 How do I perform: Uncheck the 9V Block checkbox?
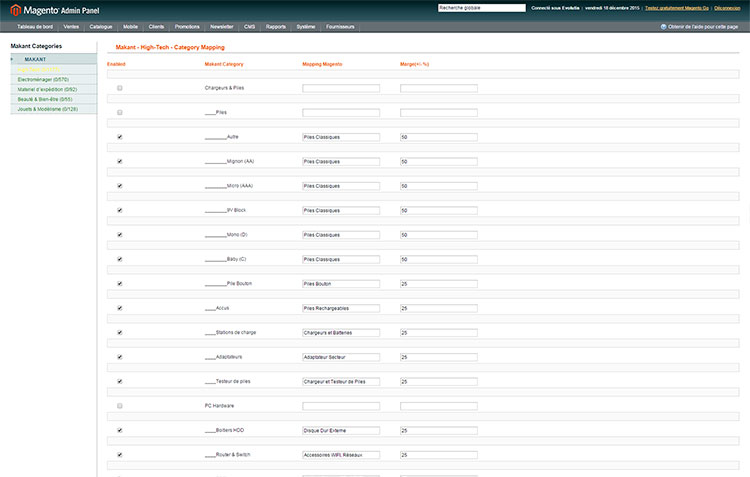tap(120, 210)
